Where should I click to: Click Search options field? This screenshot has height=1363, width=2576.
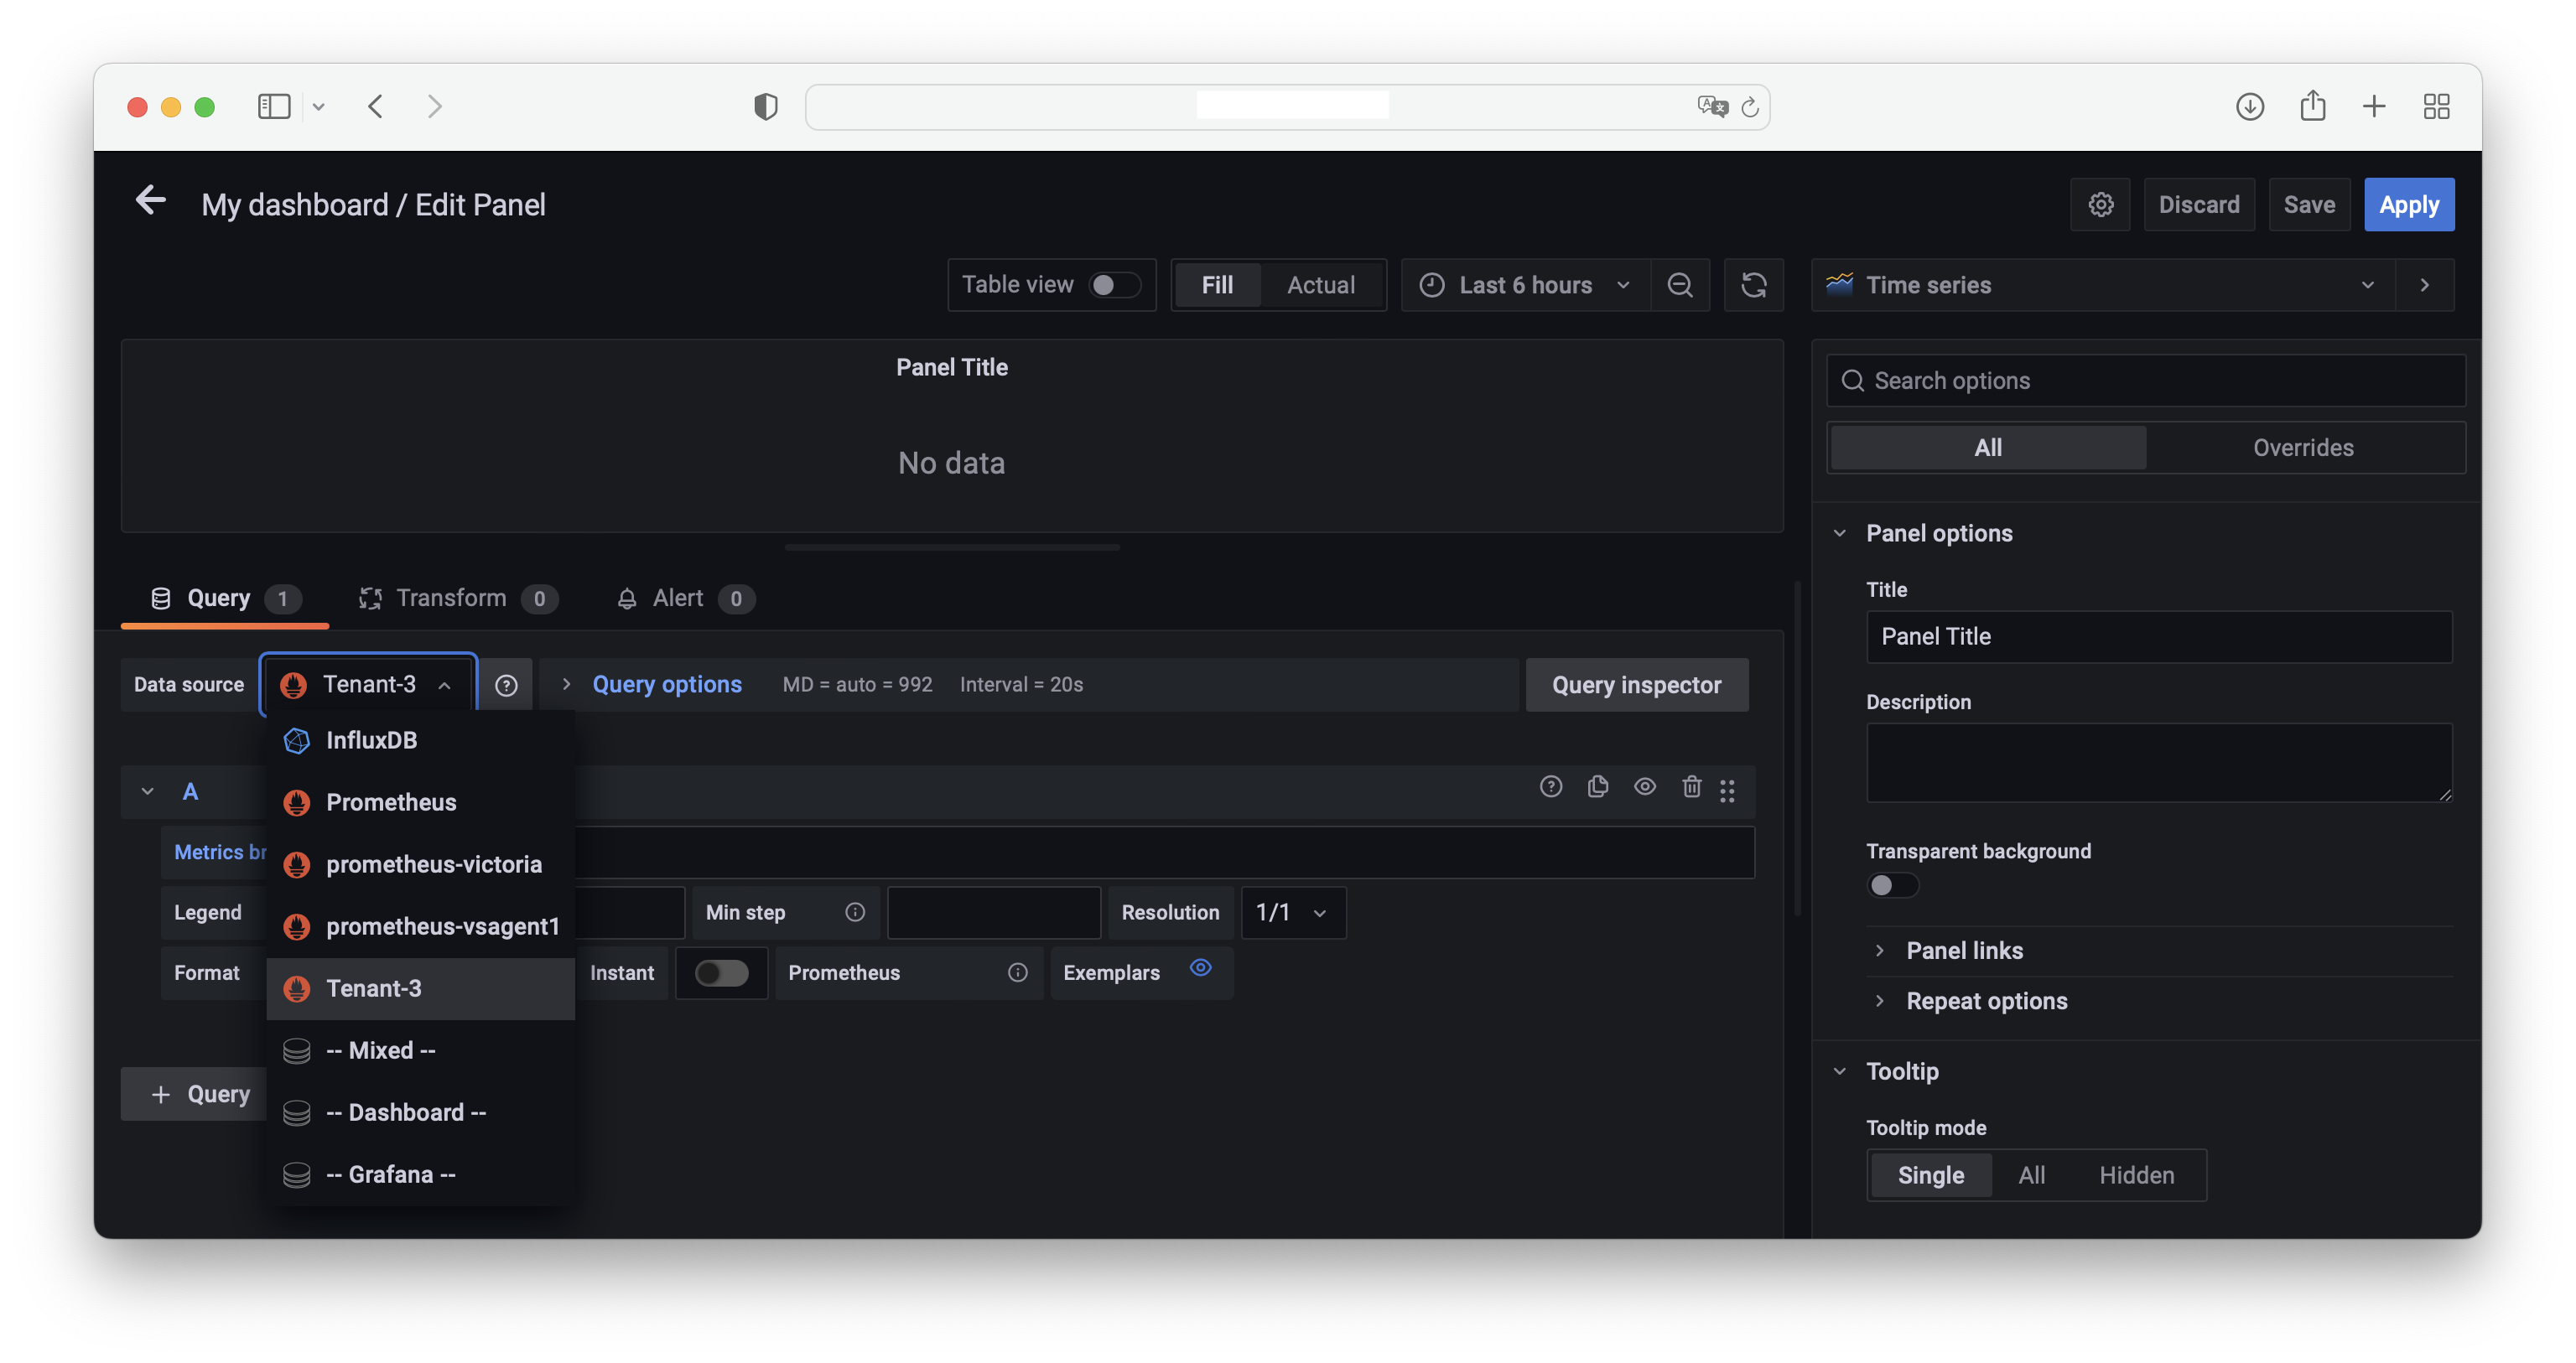[2145, 381]
